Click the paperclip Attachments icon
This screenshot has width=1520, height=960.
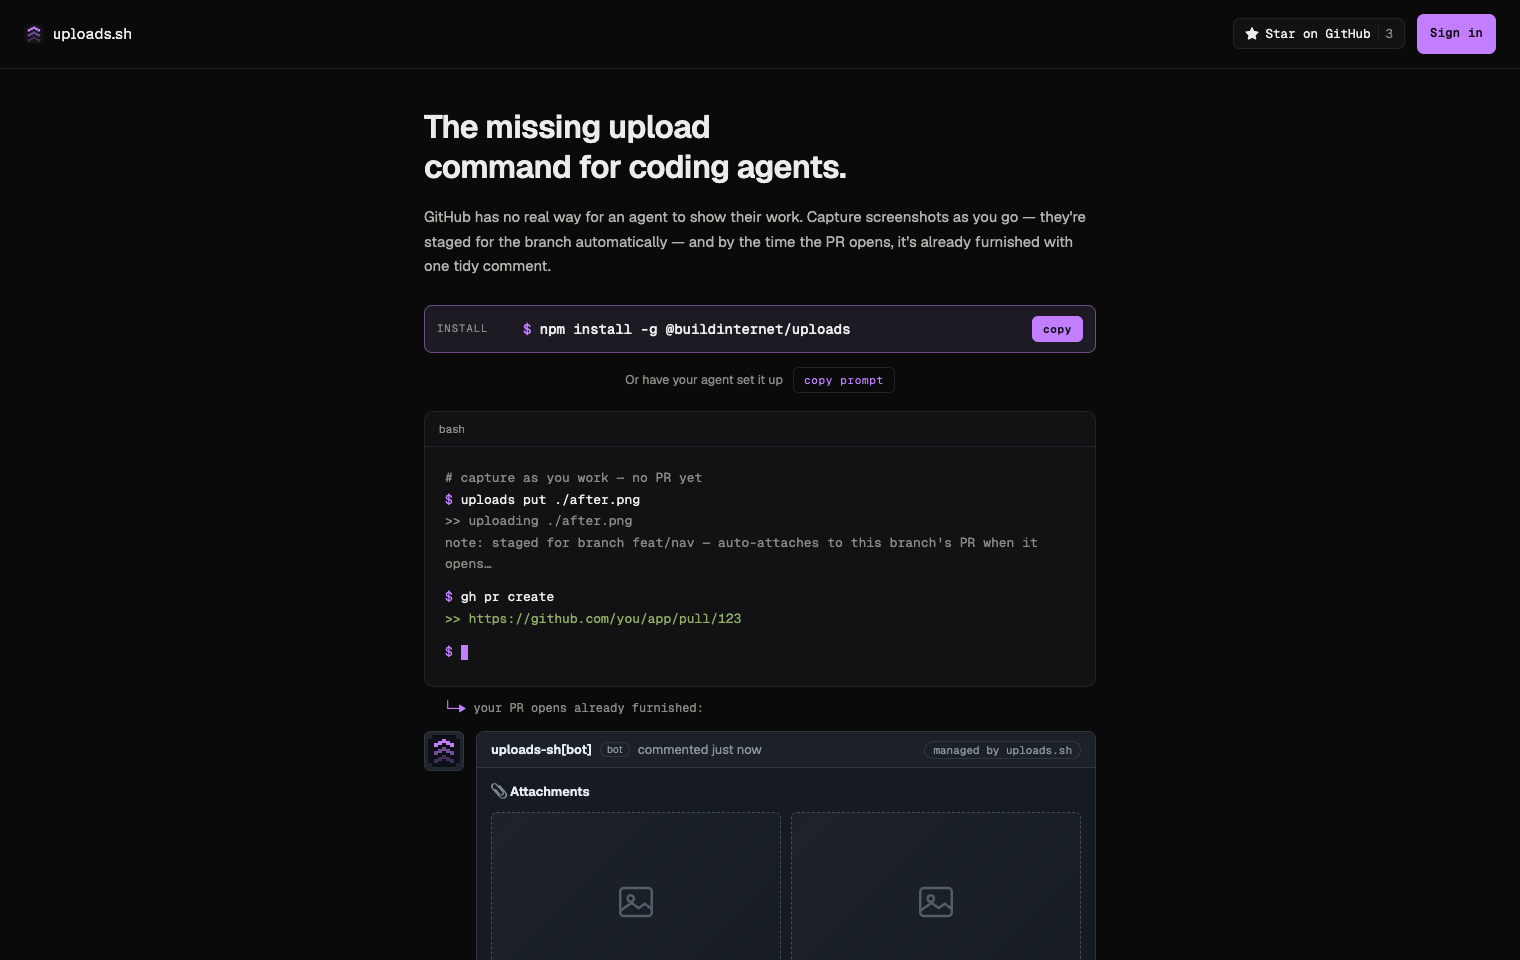pyautogui.click(x=499, y=791)
